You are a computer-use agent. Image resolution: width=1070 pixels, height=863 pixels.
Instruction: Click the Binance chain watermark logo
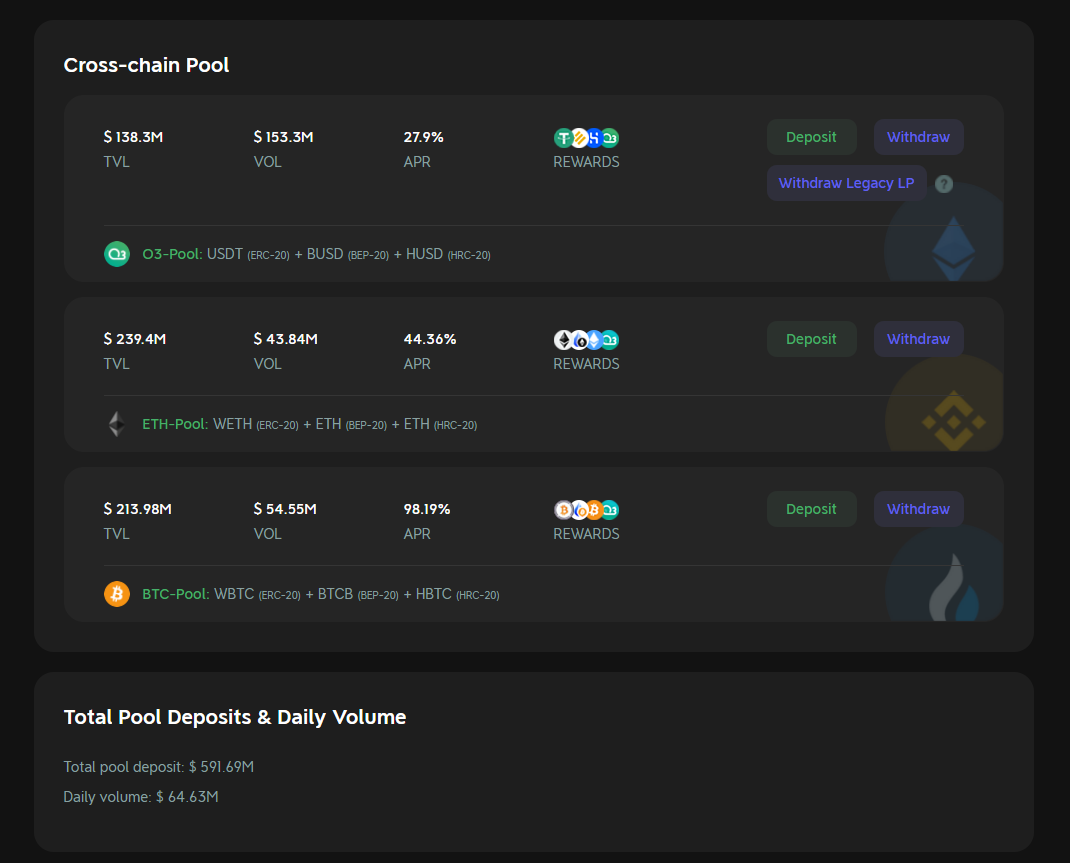click(952, 420)
